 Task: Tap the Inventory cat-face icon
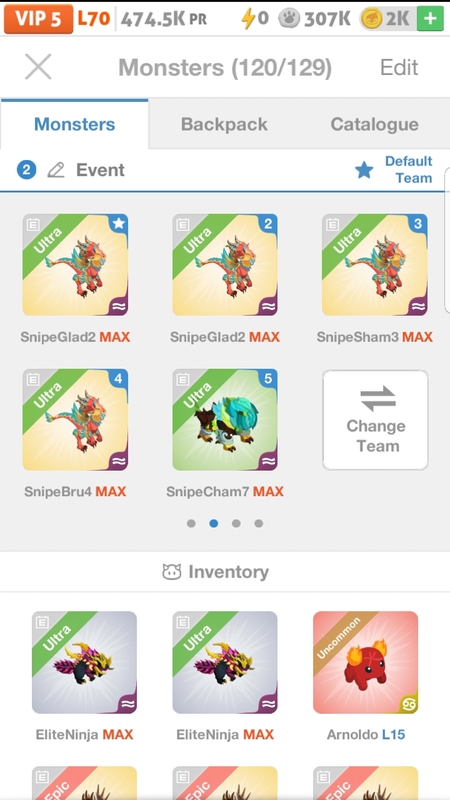click(x=171, y=572)
